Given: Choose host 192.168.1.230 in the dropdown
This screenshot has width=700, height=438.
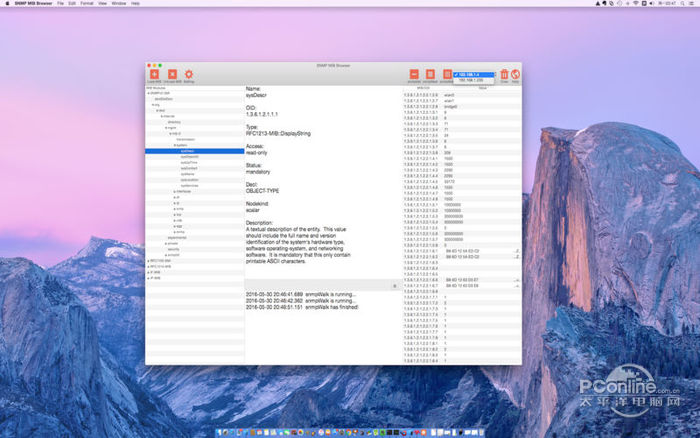Looking at the screenshot, I should pyautogui.click(x=474, y=80).
